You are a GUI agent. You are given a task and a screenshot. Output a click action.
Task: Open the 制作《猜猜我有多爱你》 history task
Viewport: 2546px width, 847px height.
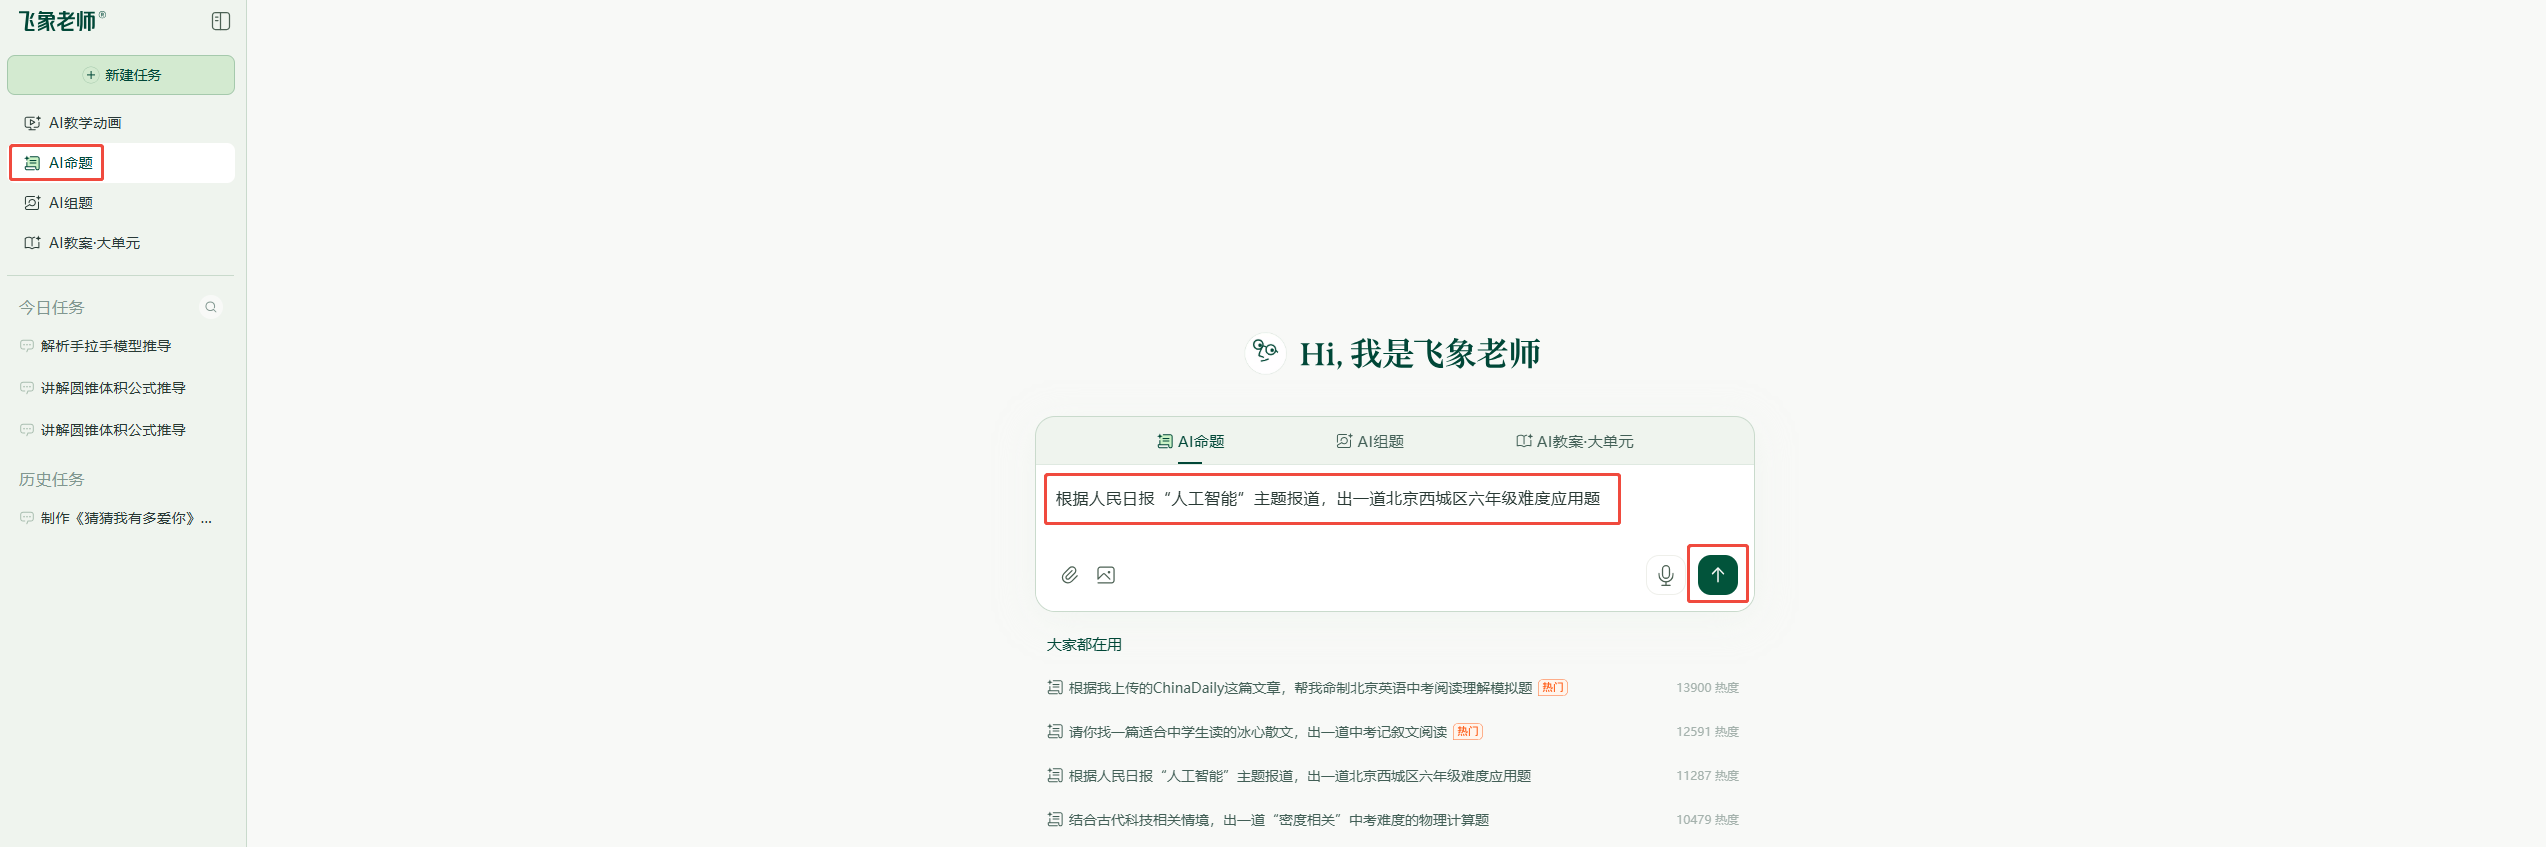point(125,518)
